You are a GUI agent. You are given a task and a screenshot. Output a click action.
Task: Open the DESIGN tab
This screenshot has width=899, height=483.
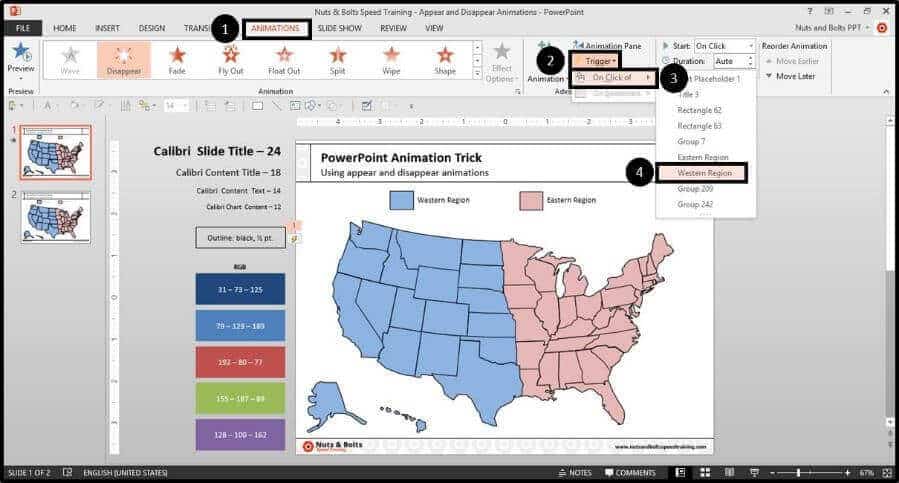(151, 28)
